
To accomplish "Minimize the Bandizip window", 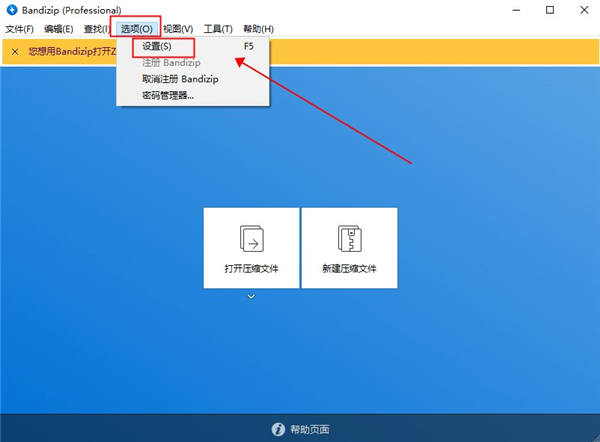I will pos(516,10).
